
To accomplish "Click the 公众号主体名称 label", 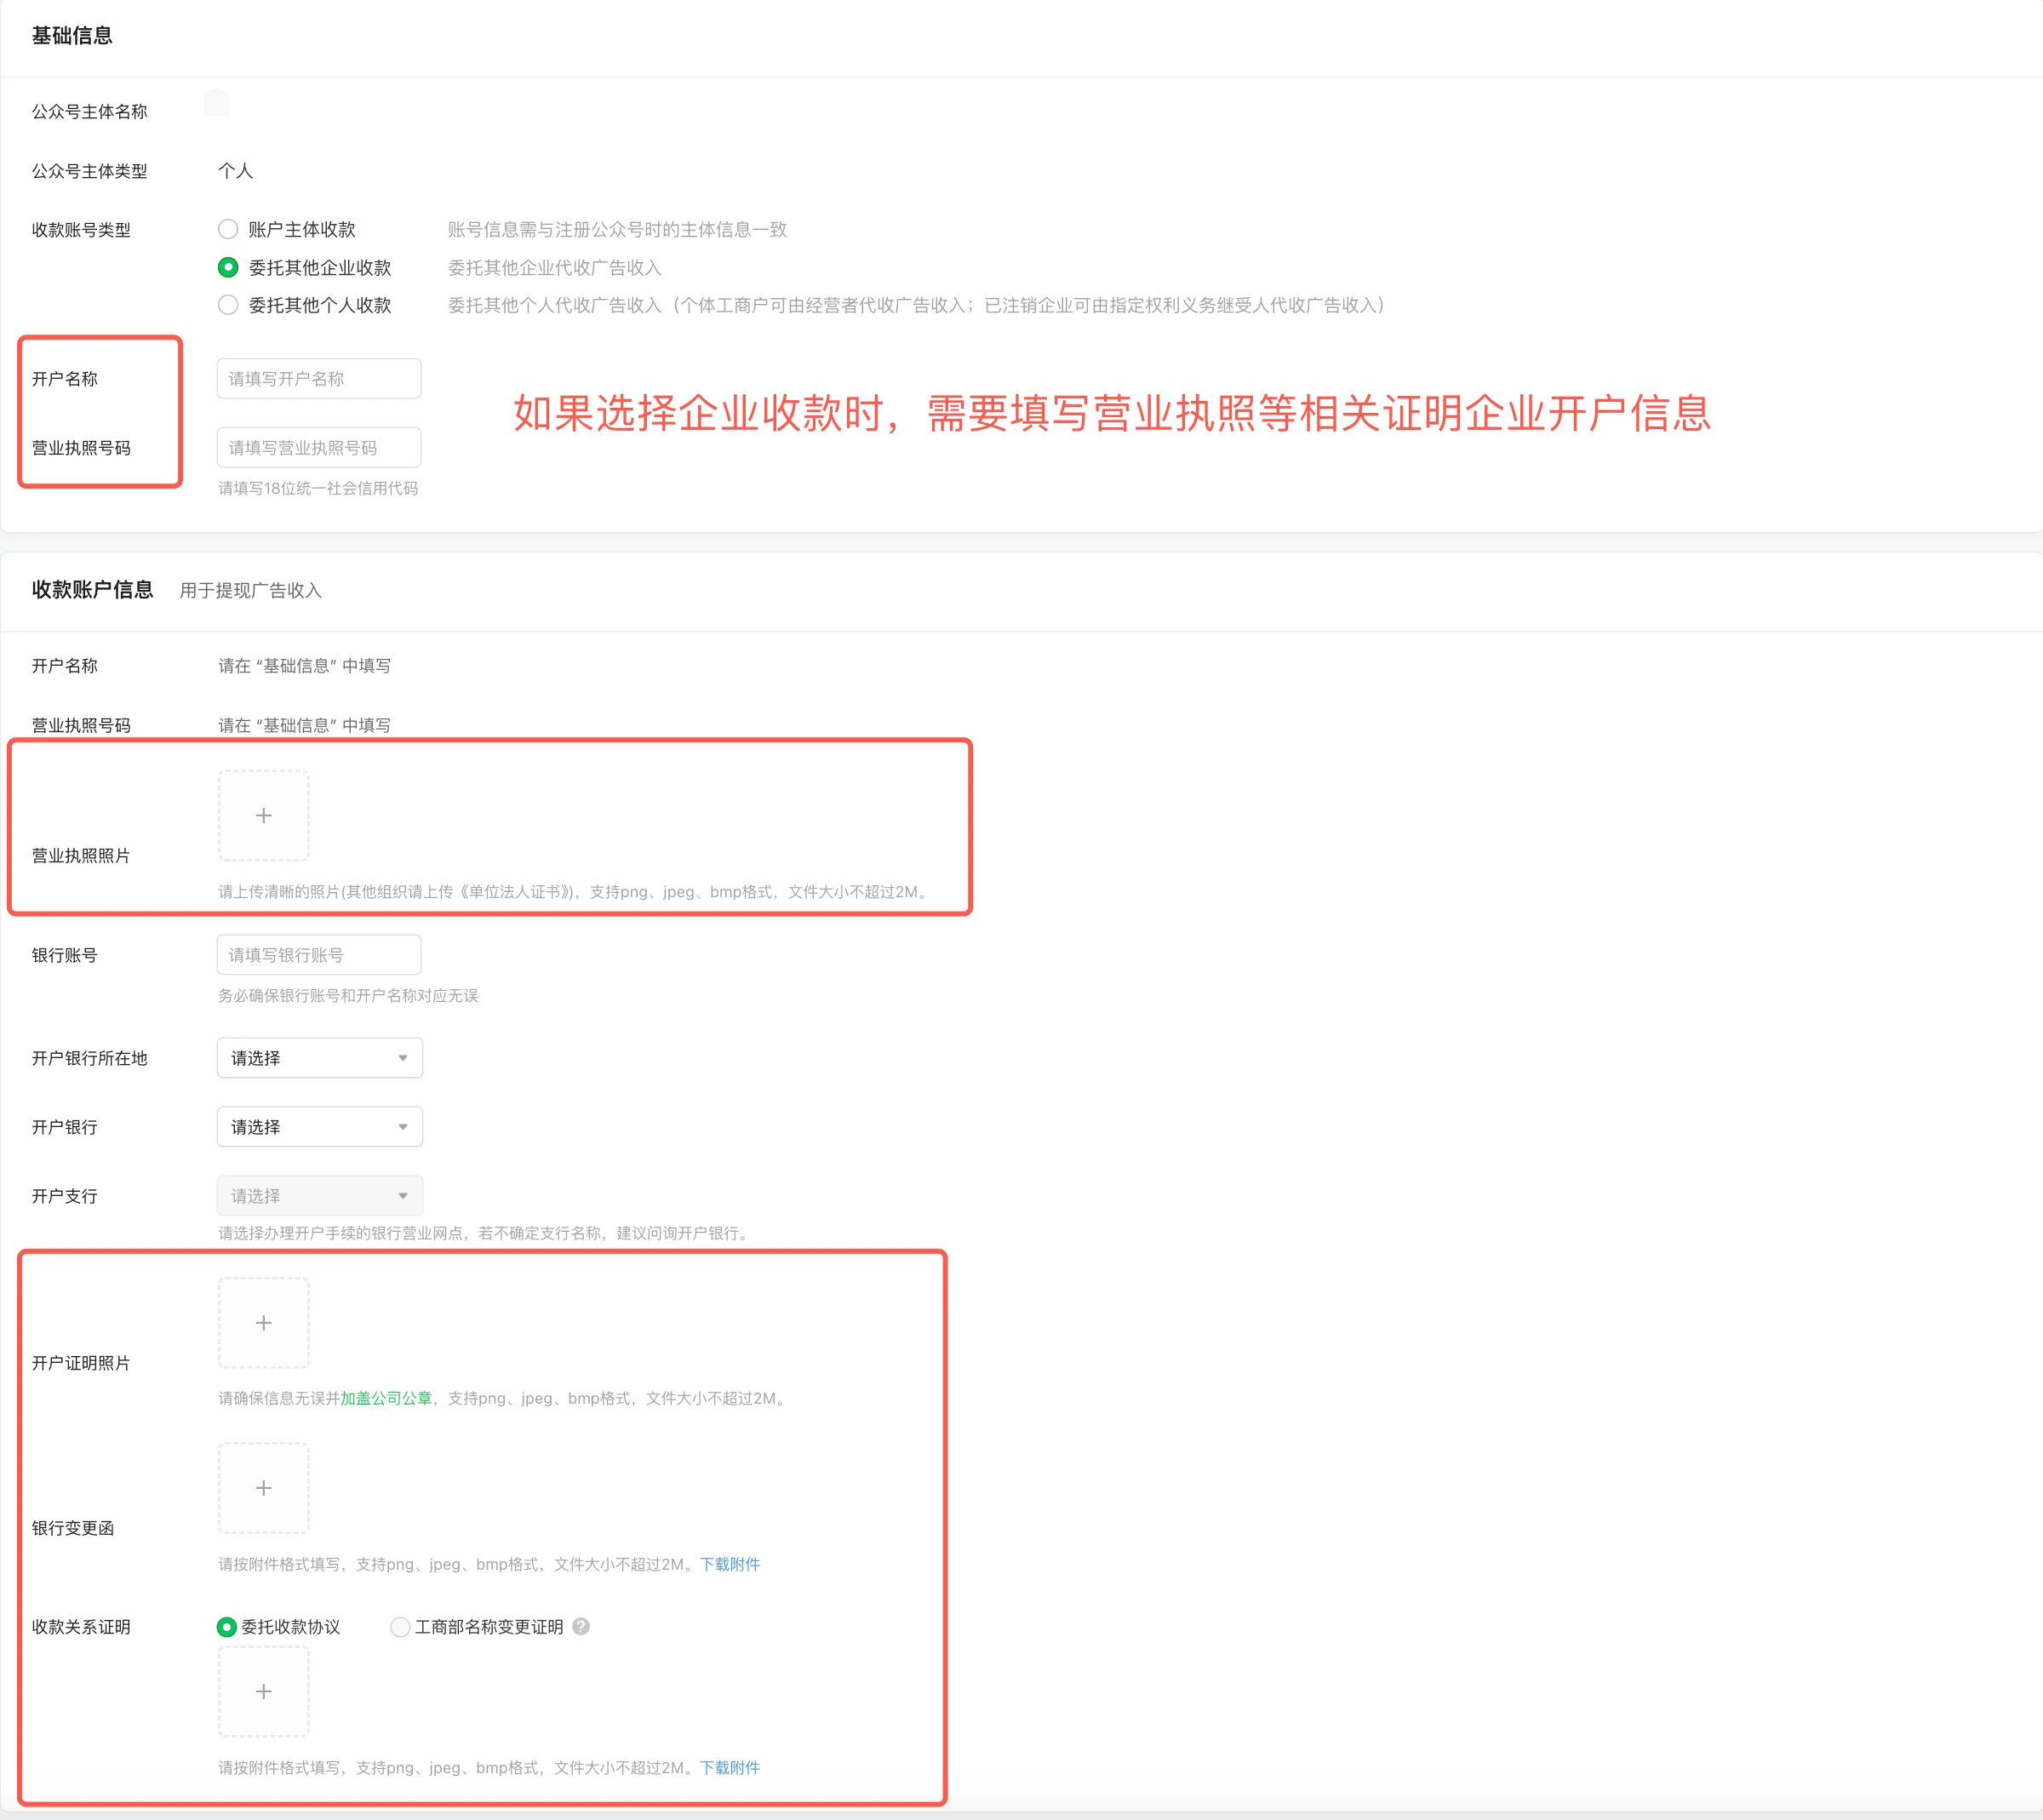I will pos(89,111).
